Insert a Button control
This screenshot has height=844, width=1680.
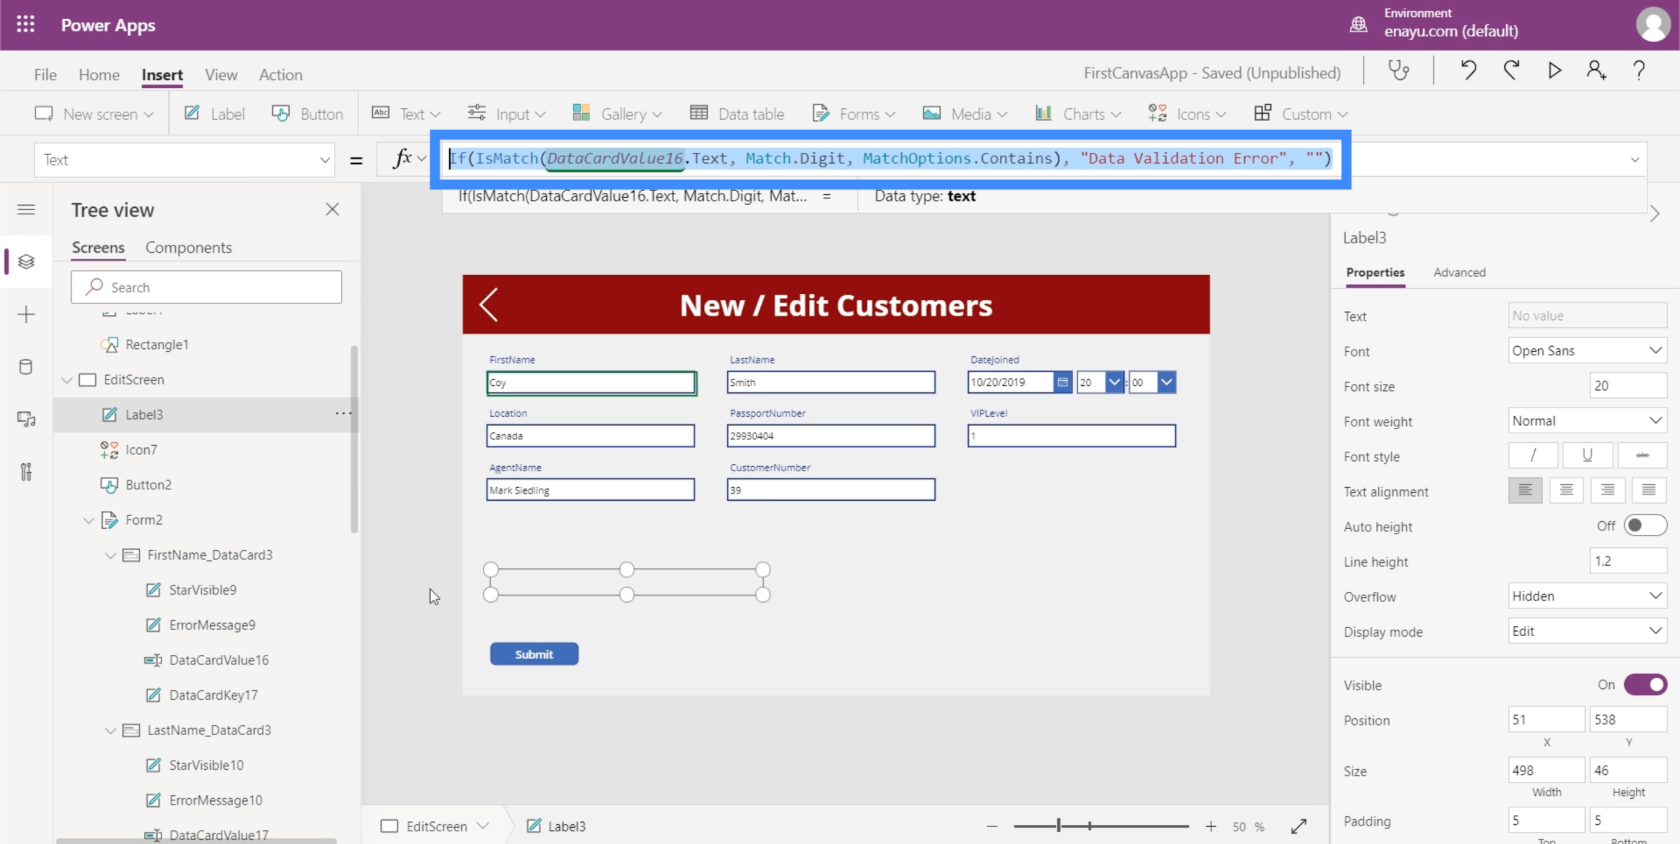pyautogui.click(x=307, y=113)
